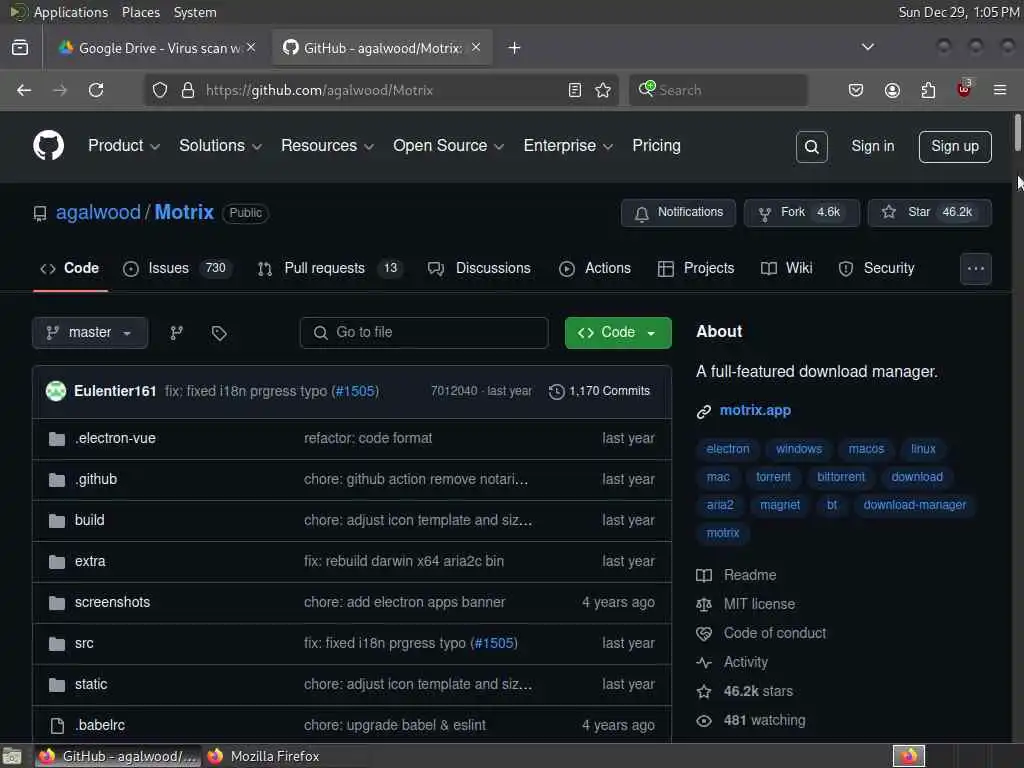Click the address bar URL

(x=319, y=90)
